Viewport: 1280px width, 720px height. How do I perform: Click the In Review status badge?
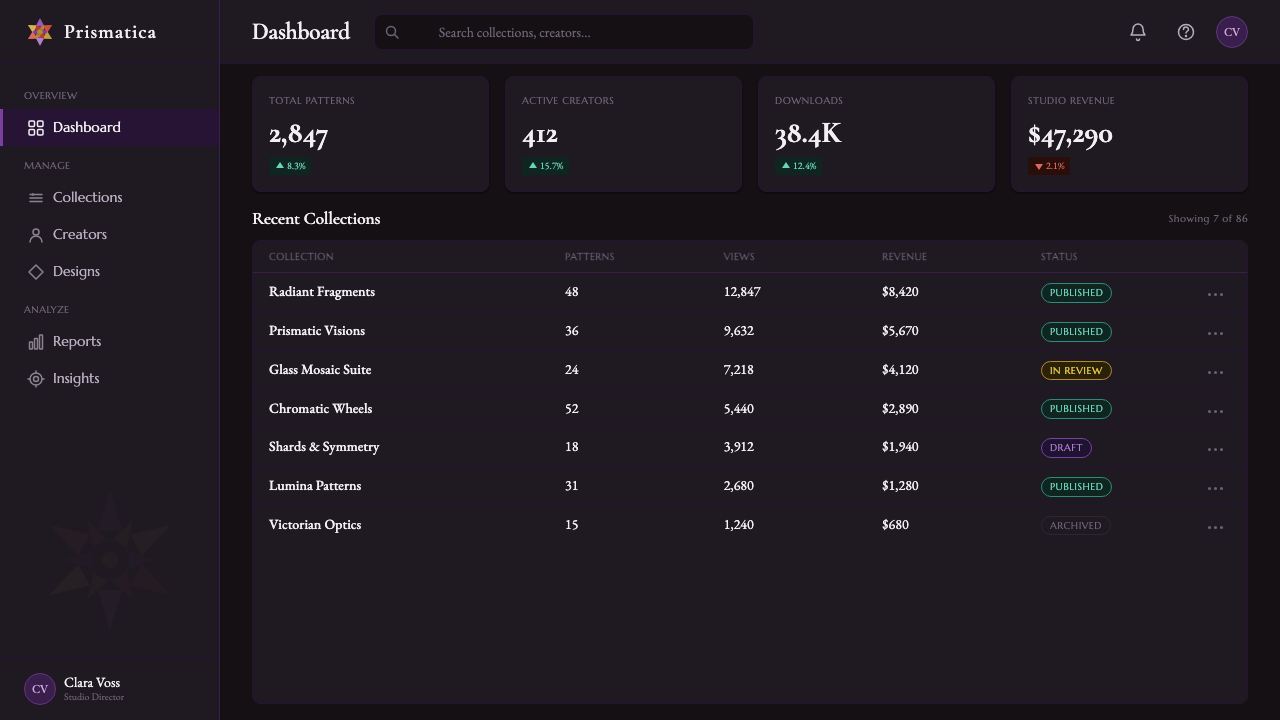[x=1076, y=371]
